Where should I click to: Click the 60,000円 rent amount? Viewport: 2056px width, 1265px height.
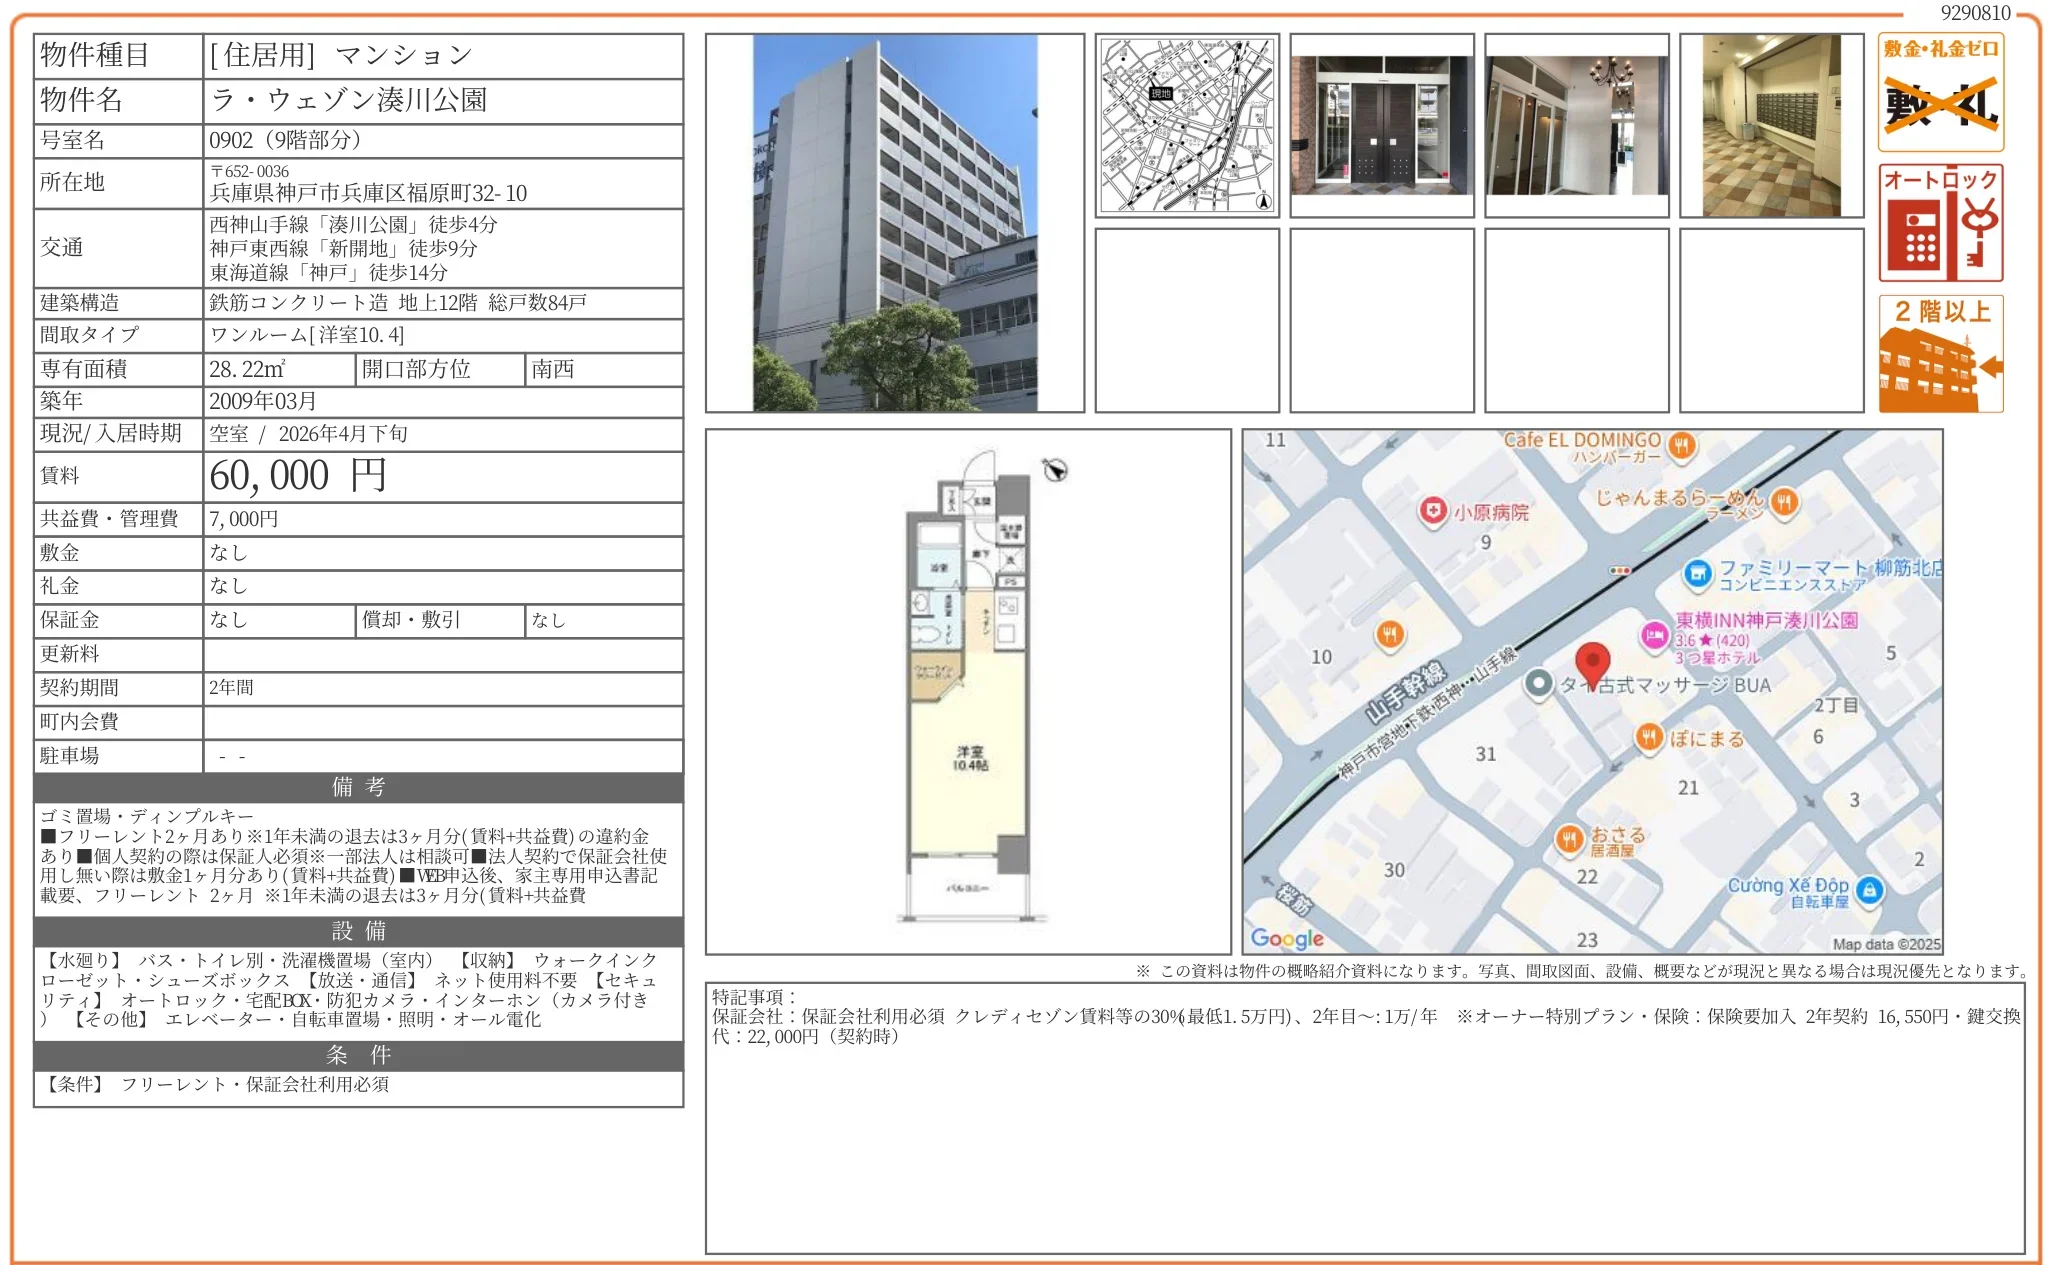[297, 476]
